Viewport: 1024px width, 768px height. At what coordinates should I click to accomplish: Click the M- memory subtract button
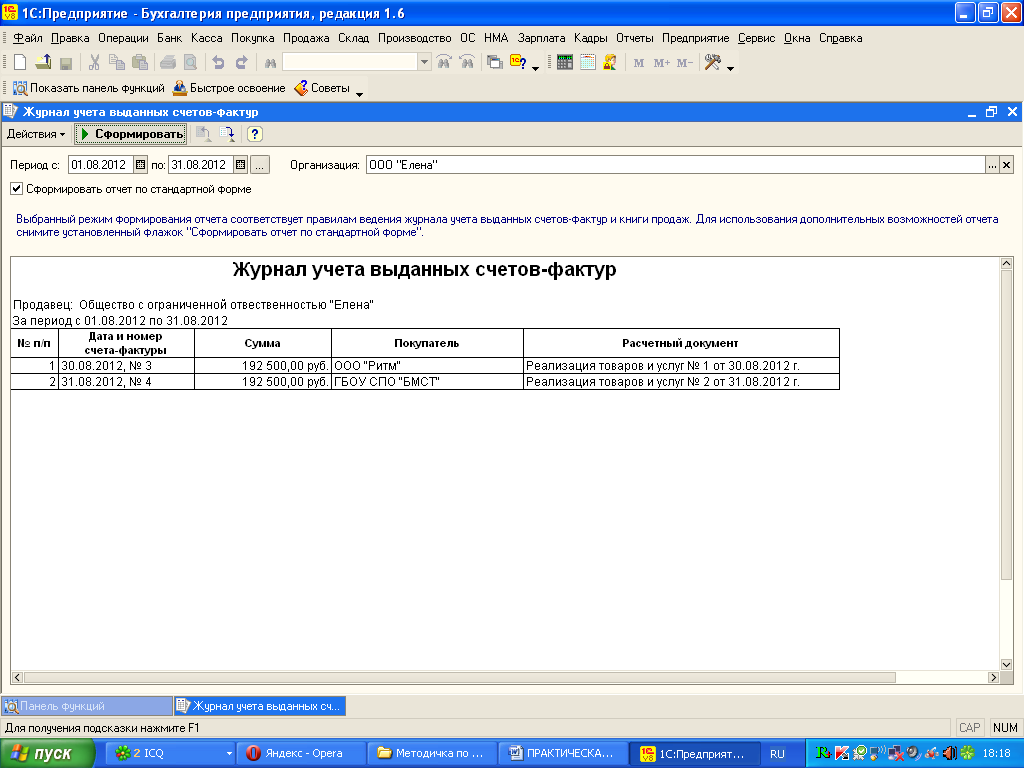[x=684, y=63]
